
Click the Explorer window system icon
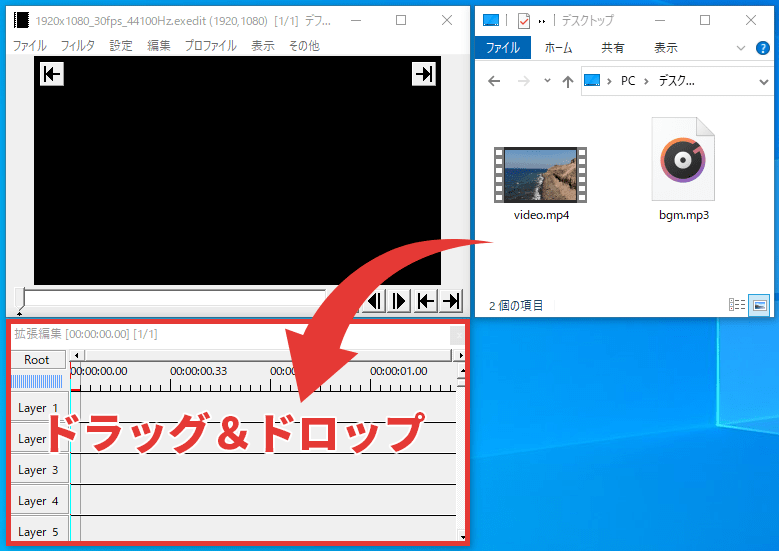coord(491,20)
